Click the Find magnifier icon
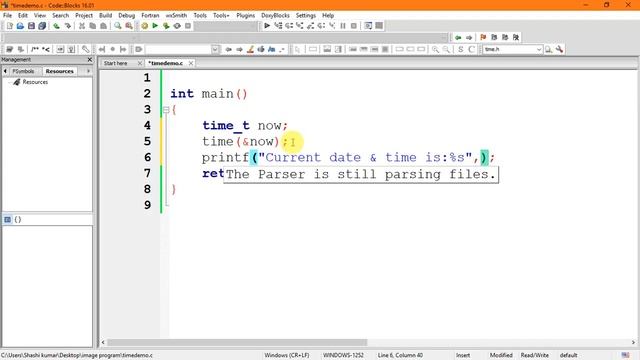Image resolution: width=640 pixels, height=360 pixels. (118, 26)
